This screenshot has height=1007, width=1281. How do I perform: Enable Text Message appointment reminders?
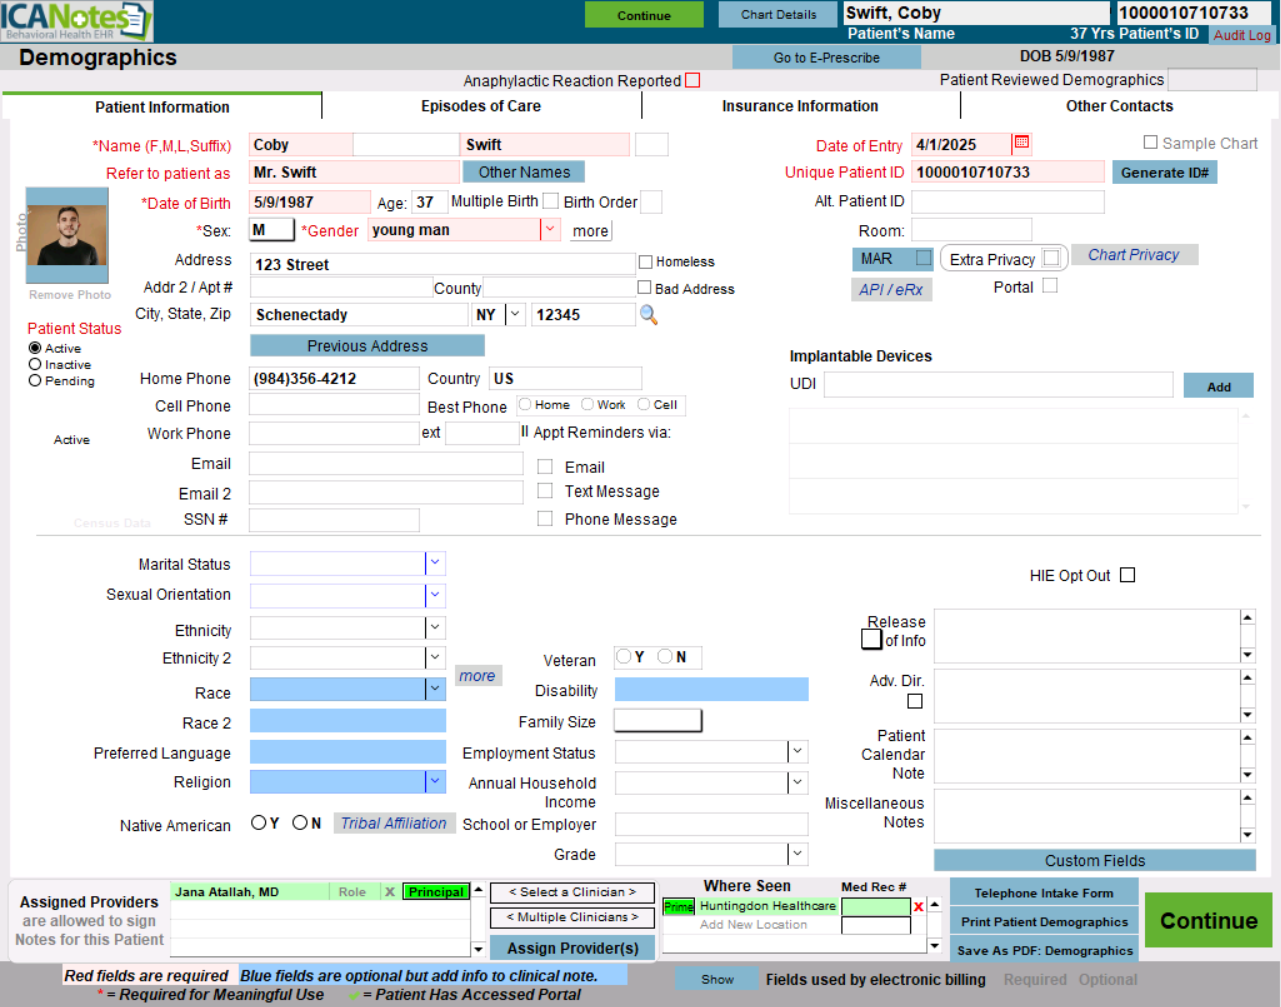point(545,491)
